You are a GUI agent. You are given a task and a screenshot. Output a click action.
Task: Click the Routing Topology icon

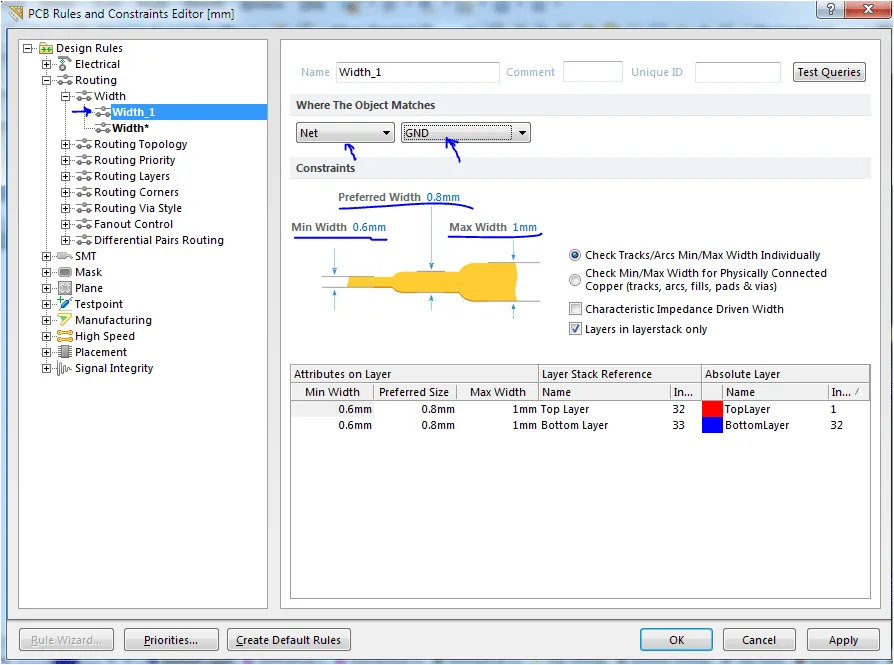84,144
